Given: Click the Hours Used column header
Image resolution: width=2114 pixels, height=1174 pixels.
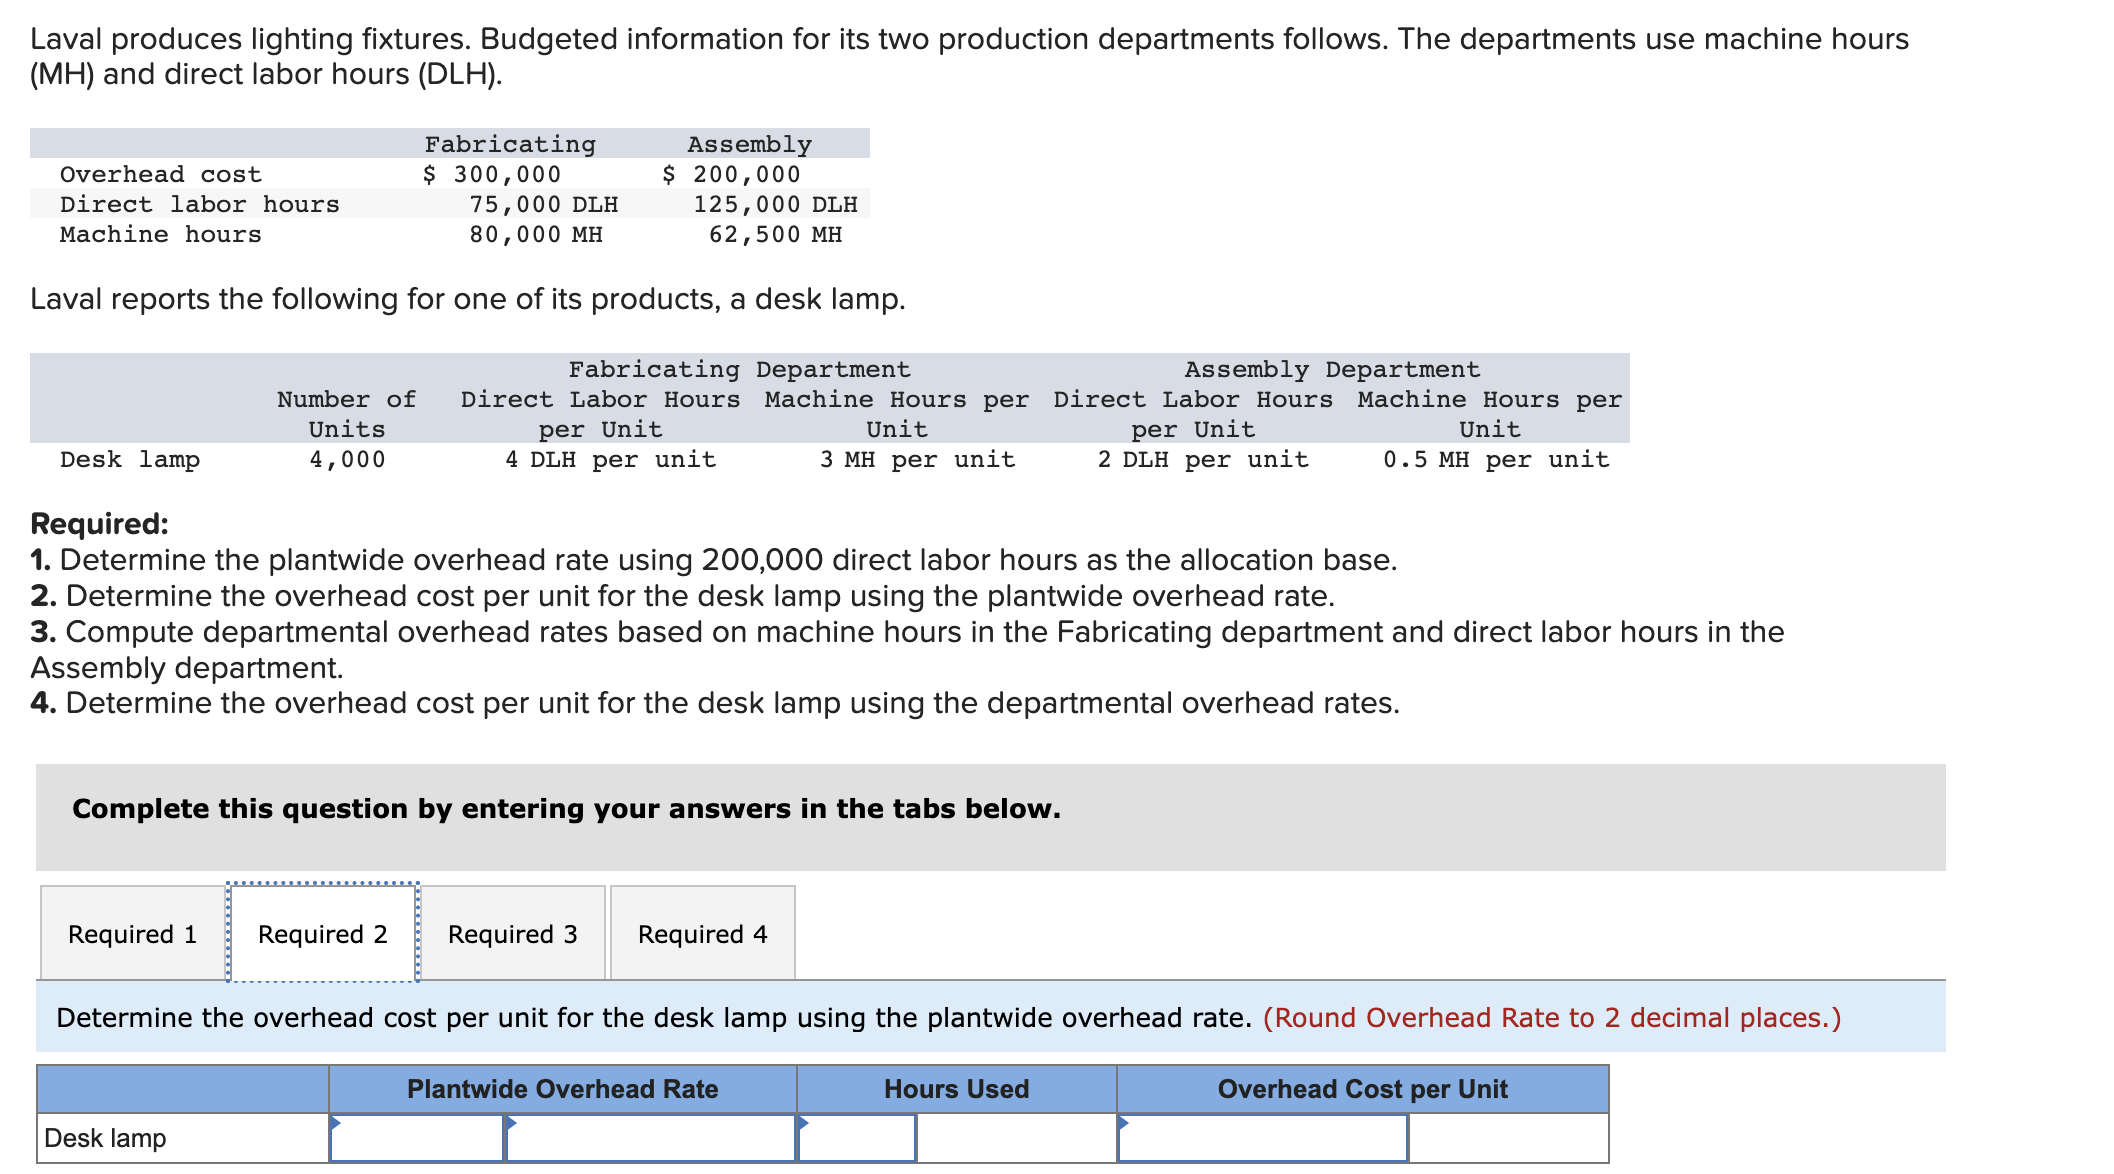Looking at the screenshot, I should pos(956,1089).
